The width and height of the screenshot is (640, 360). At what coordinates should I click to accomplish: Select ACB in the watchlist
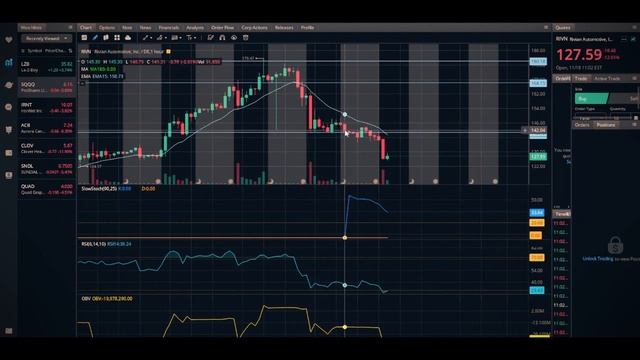tap(47, 128)
